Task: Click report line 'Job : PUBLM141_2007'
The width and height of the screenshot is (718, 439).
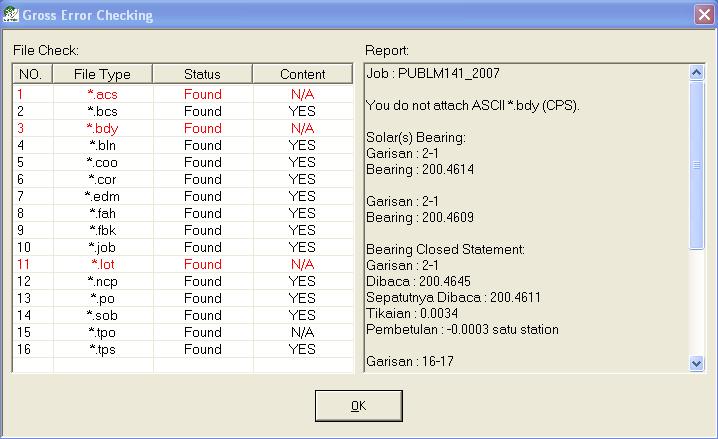Action: (433, 73)
